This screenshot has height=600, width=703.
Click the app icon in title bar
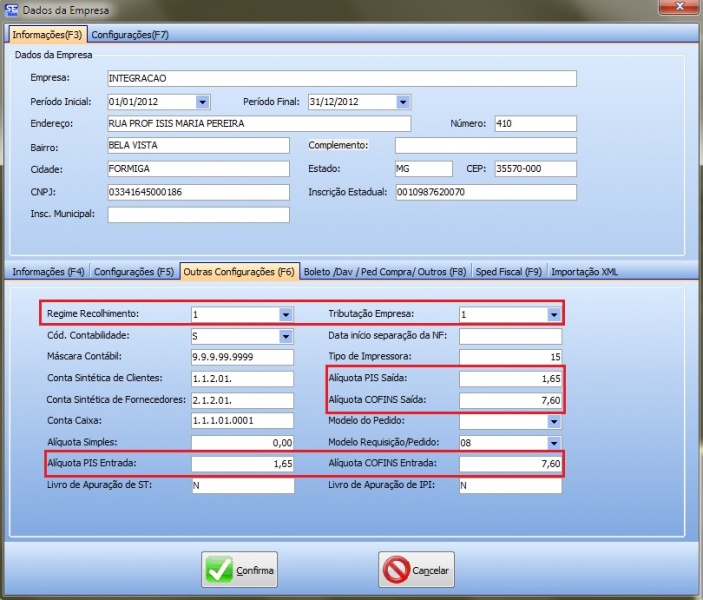11,10
